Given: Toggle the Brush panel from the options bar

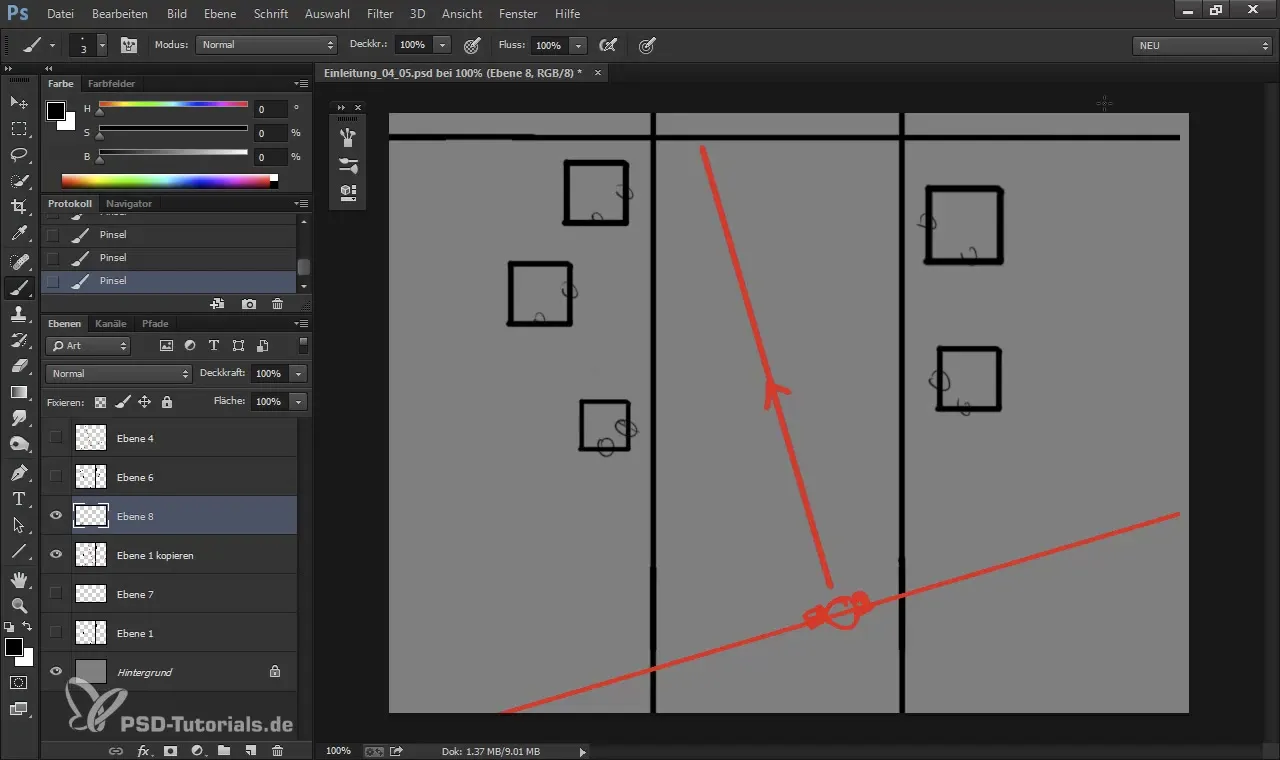Looking at the screenshot, I should pos(128,45).
